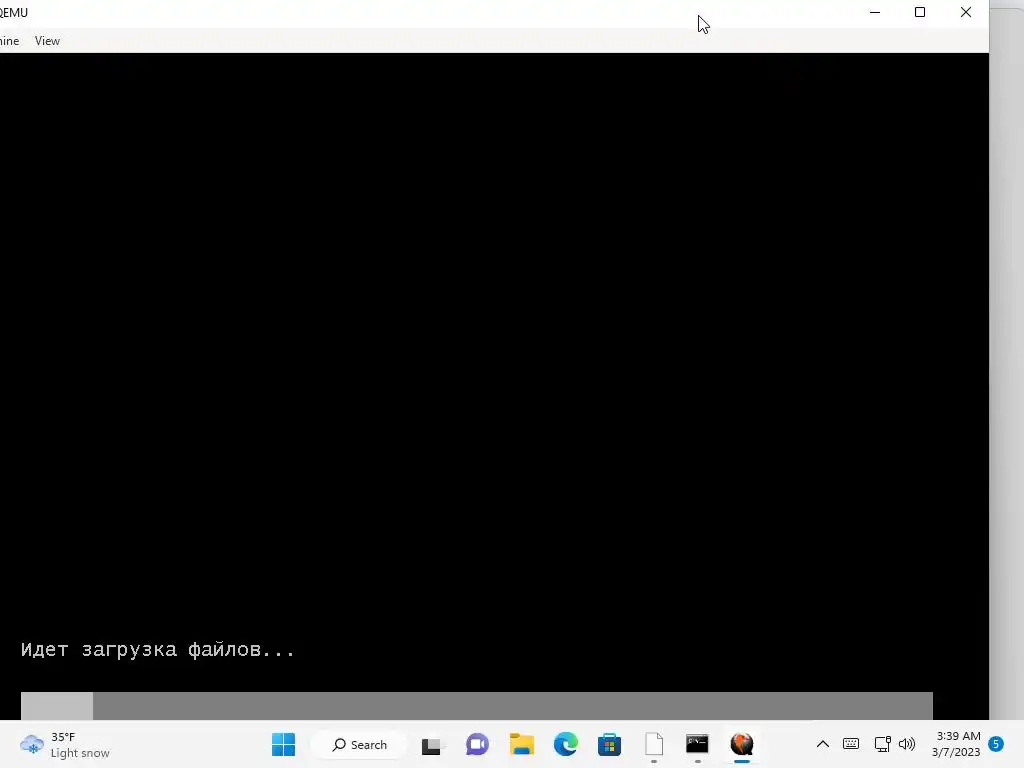Open the weather widget showing Light snow
This screenshot has height=768, width=1024.
coord(65,744)
